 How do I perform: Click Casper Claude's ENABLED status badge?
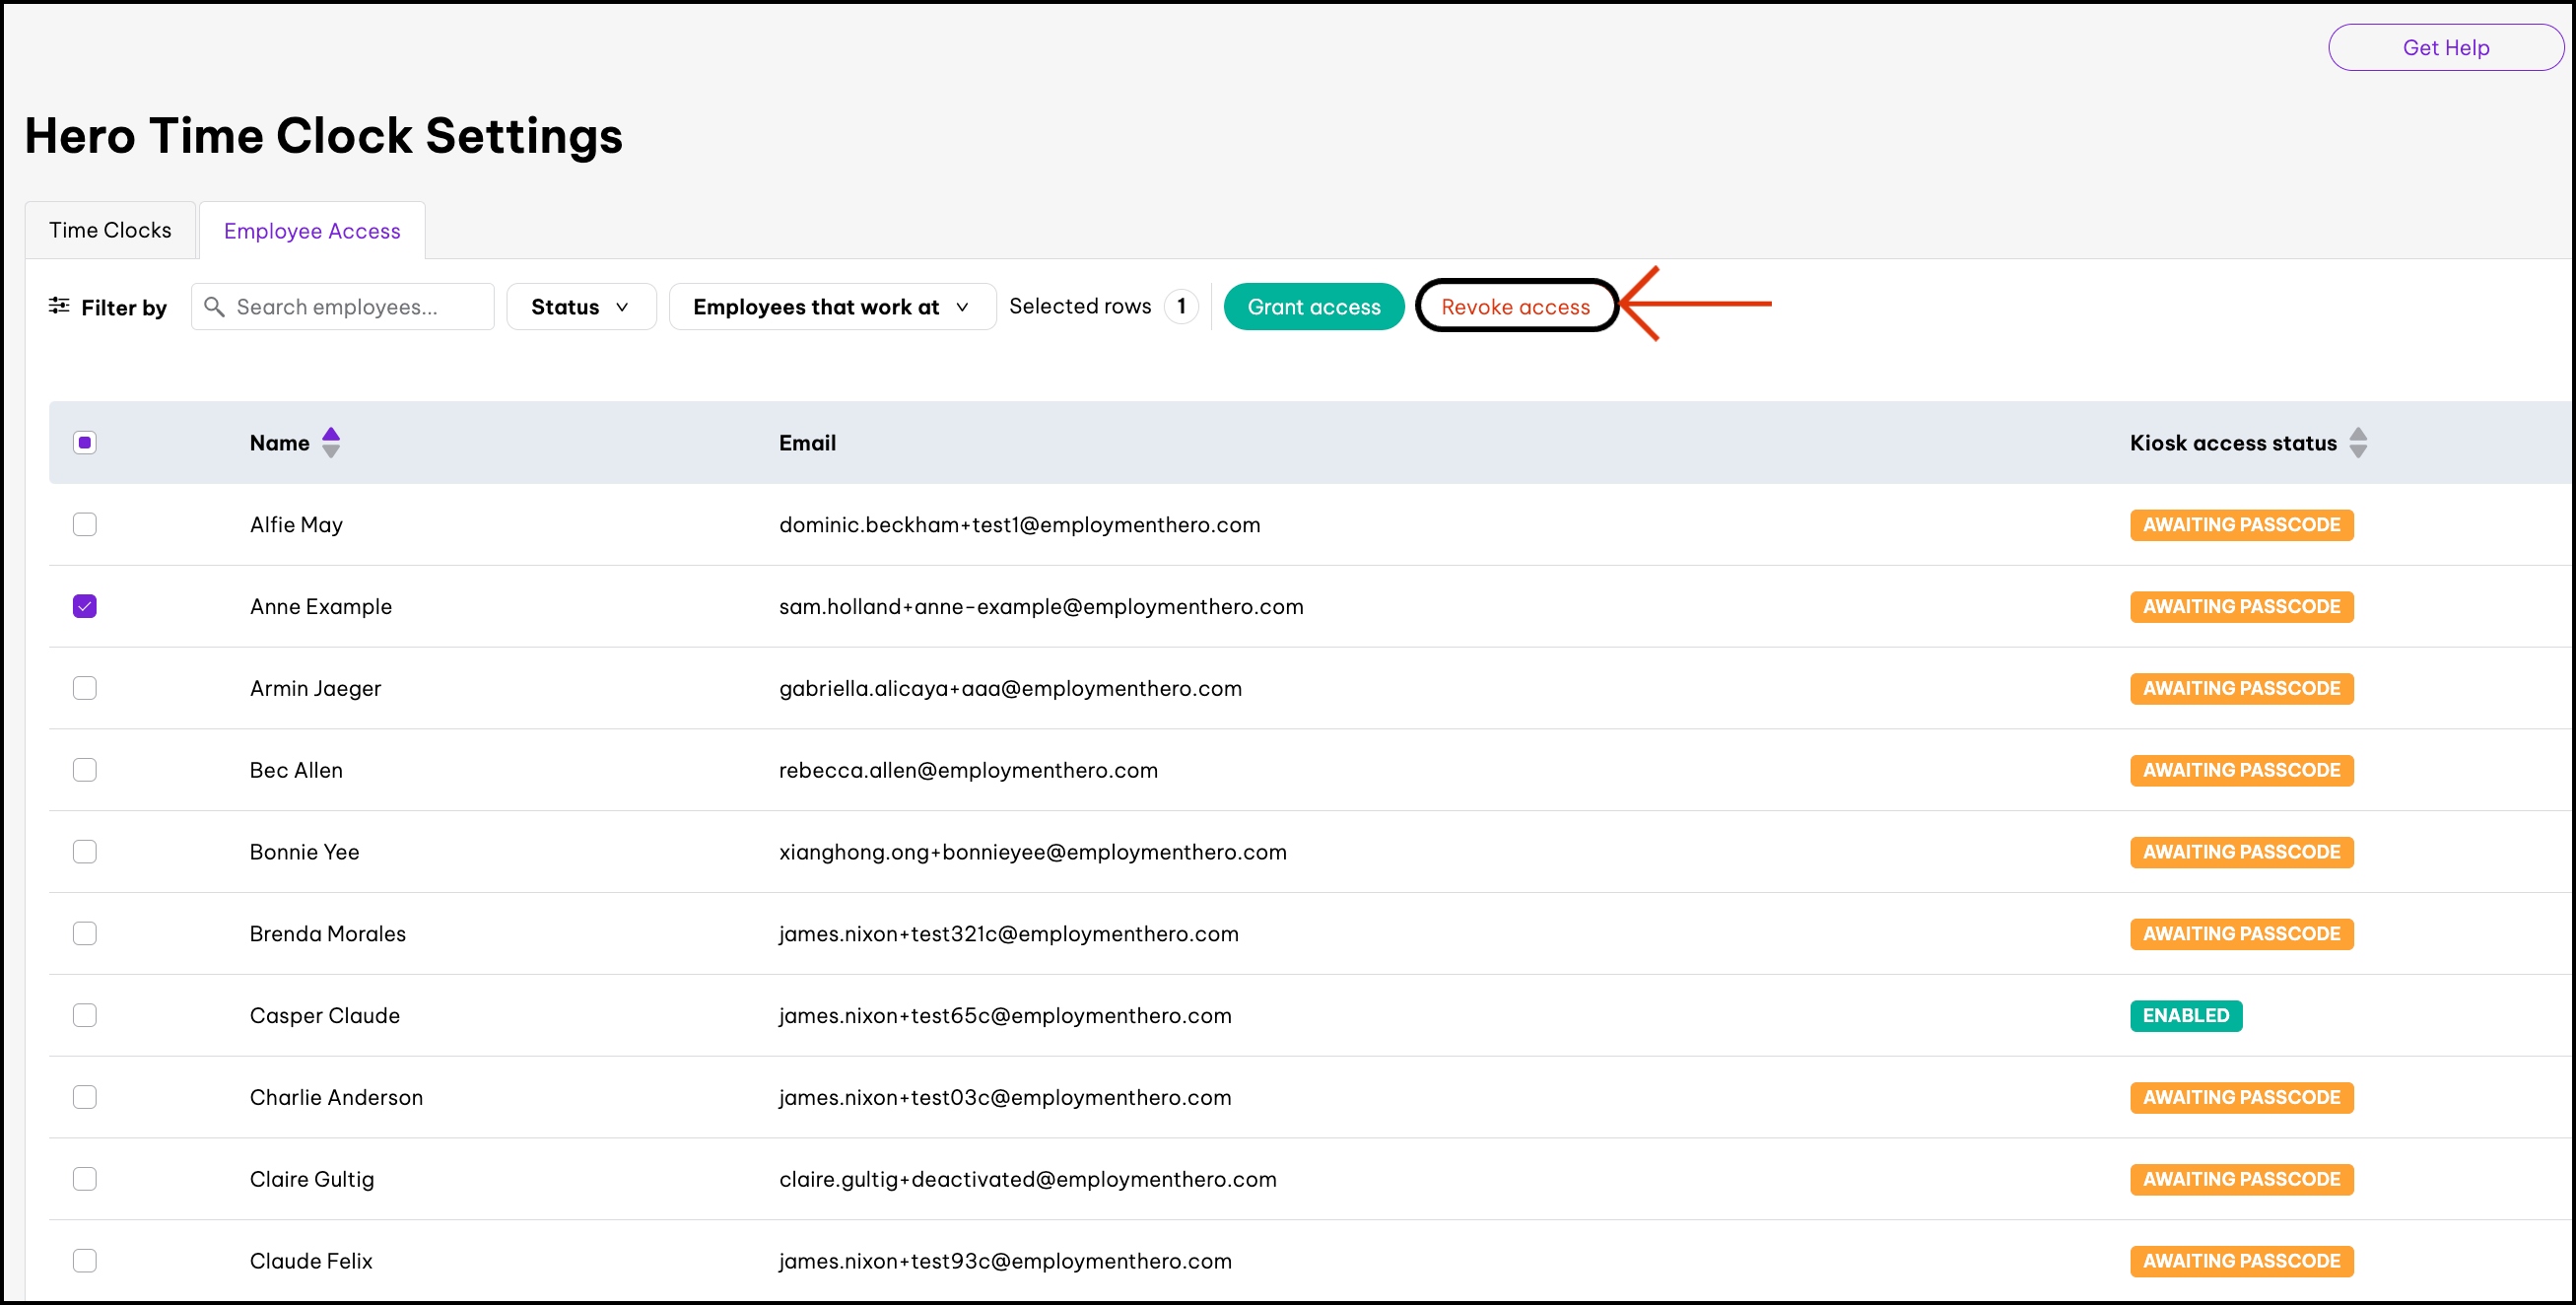[2185, 1015]
